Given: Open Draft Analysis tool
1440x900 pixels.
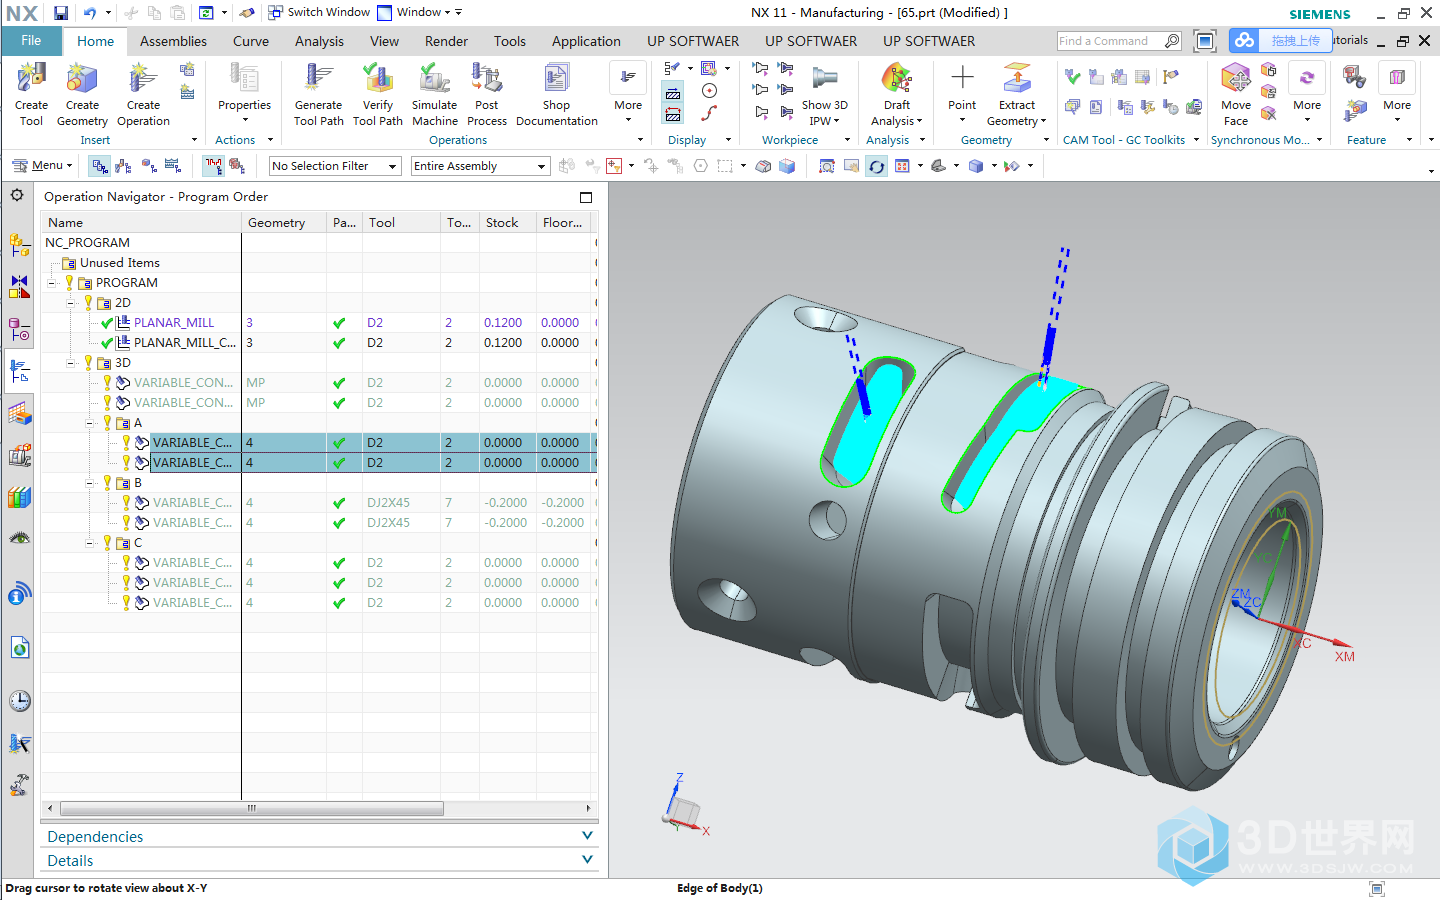Looking at the screenshot, I should 896,94.
